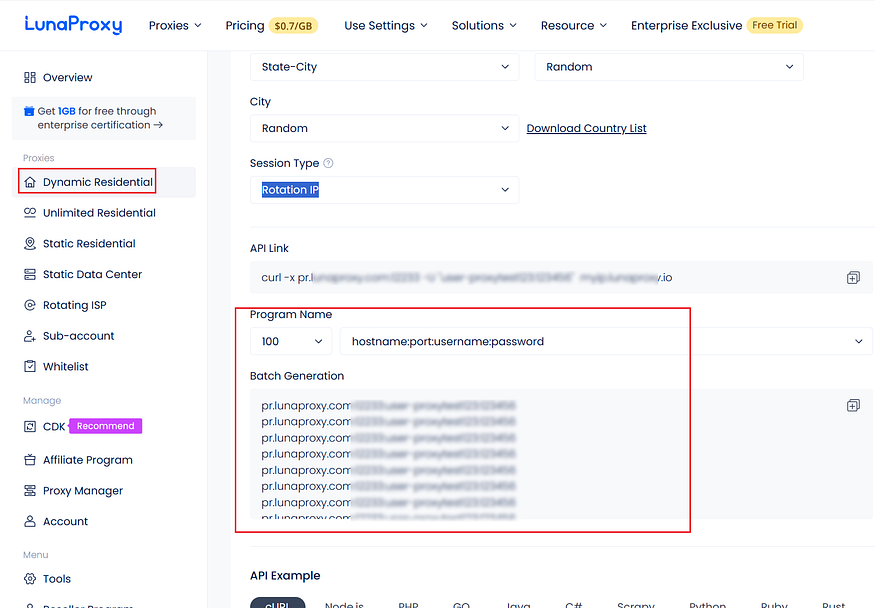The height and width of the screenshot is (608, 875).
Task: Open Static Residential proxies page
Action: pos(89,244)
